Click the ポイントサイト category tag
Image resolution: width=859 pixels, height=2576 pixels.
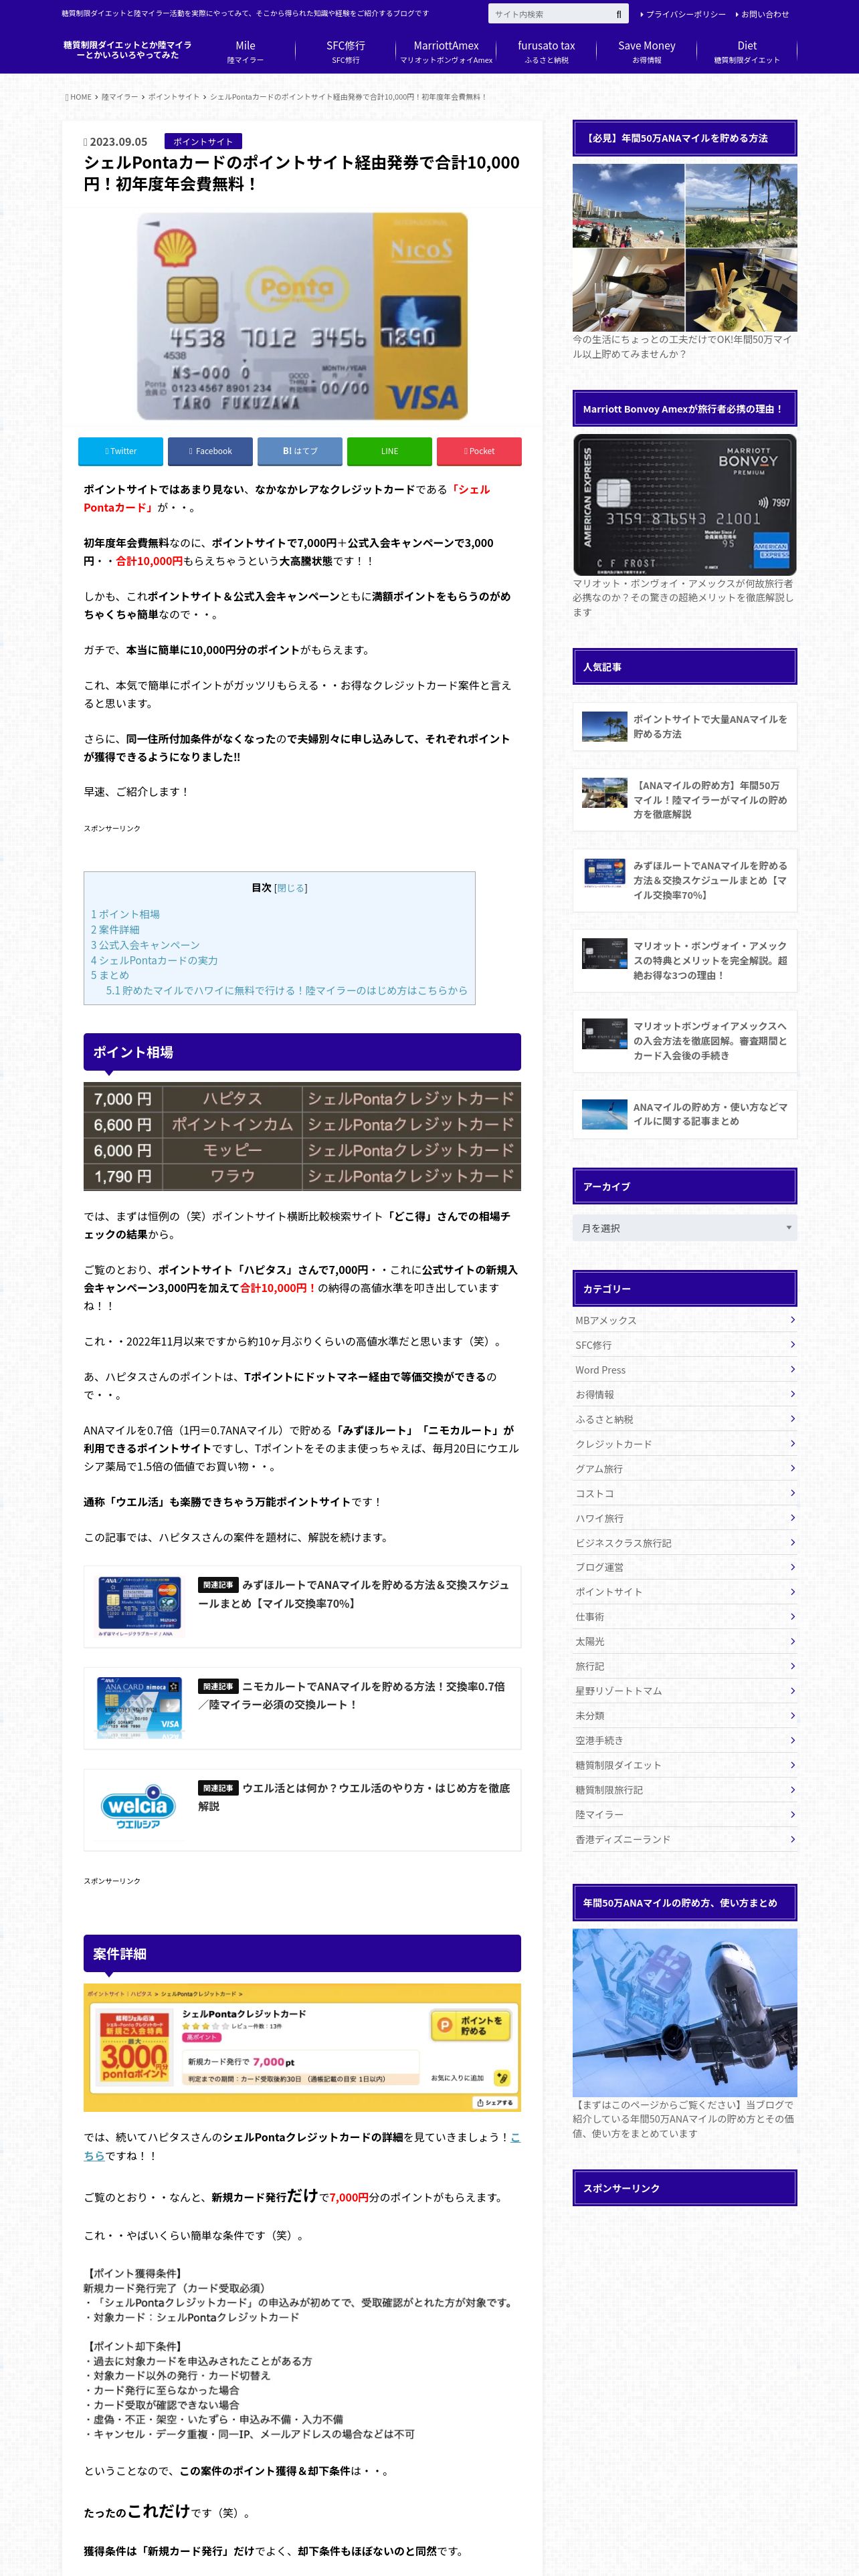click(x=203, y=142)
